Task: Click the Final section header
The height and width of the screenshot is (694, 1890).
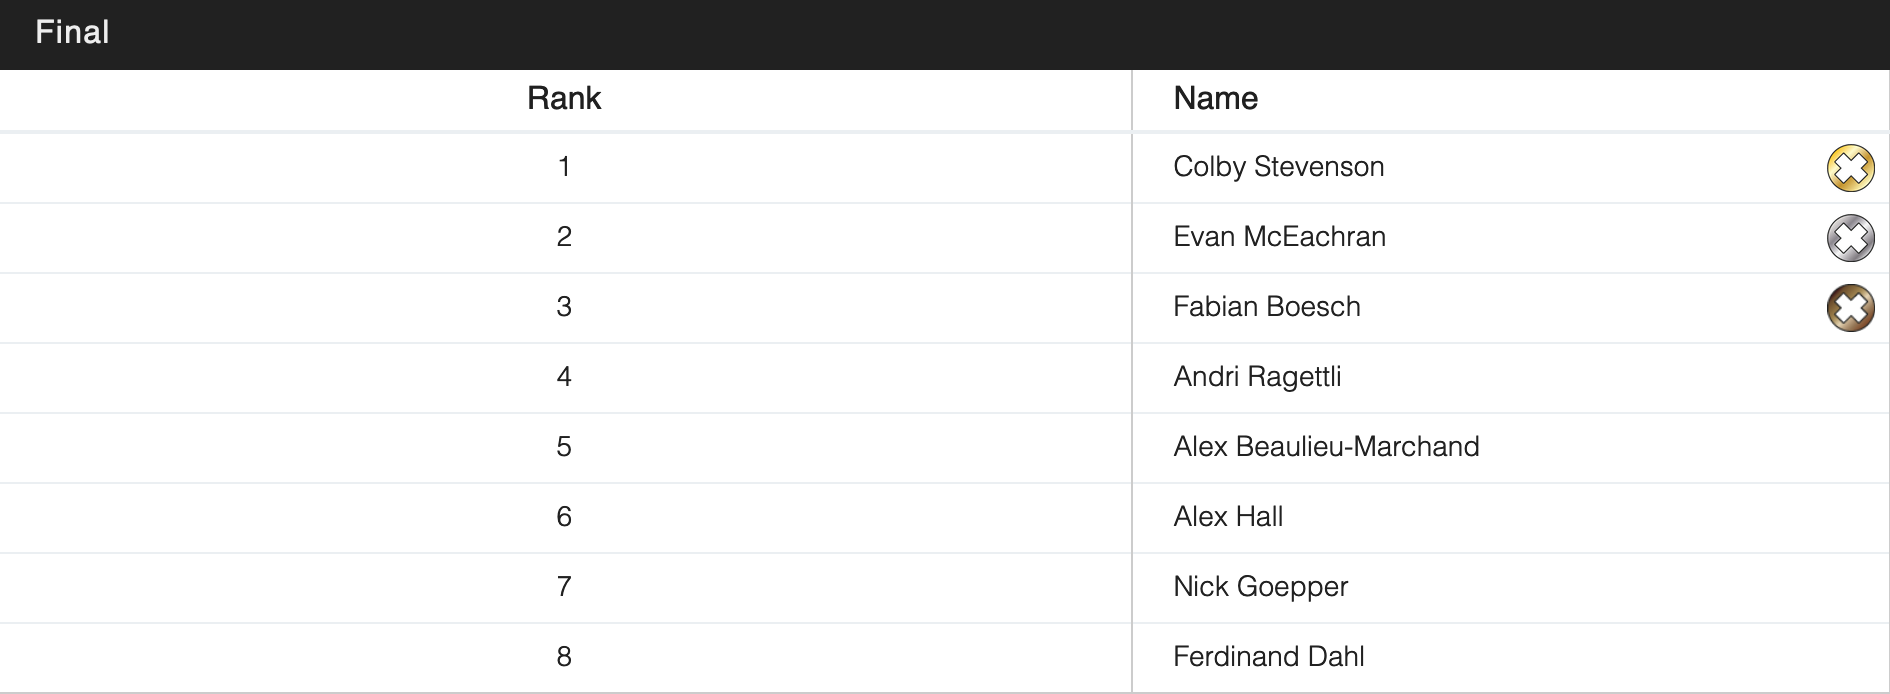Action: (x=72, y=33)
